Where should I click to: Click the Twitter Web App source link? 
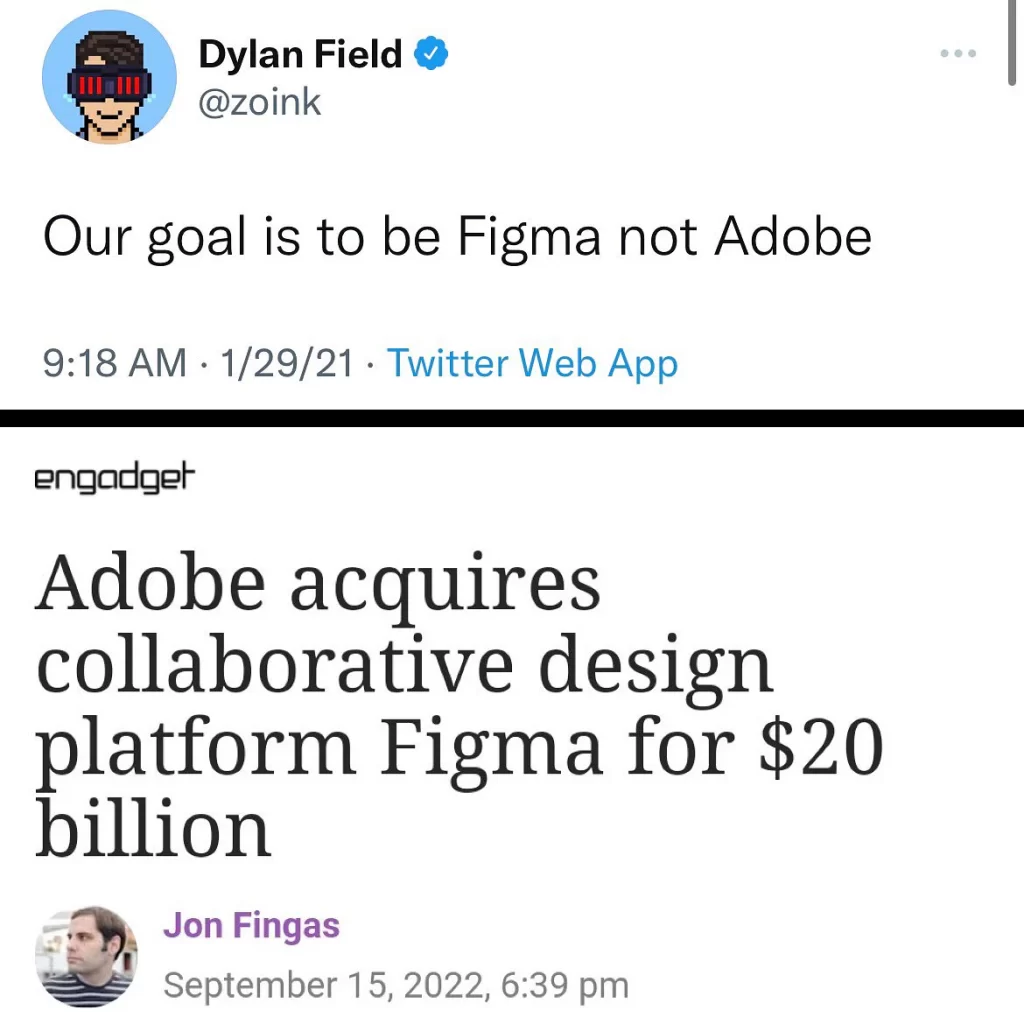pos(532,363)
